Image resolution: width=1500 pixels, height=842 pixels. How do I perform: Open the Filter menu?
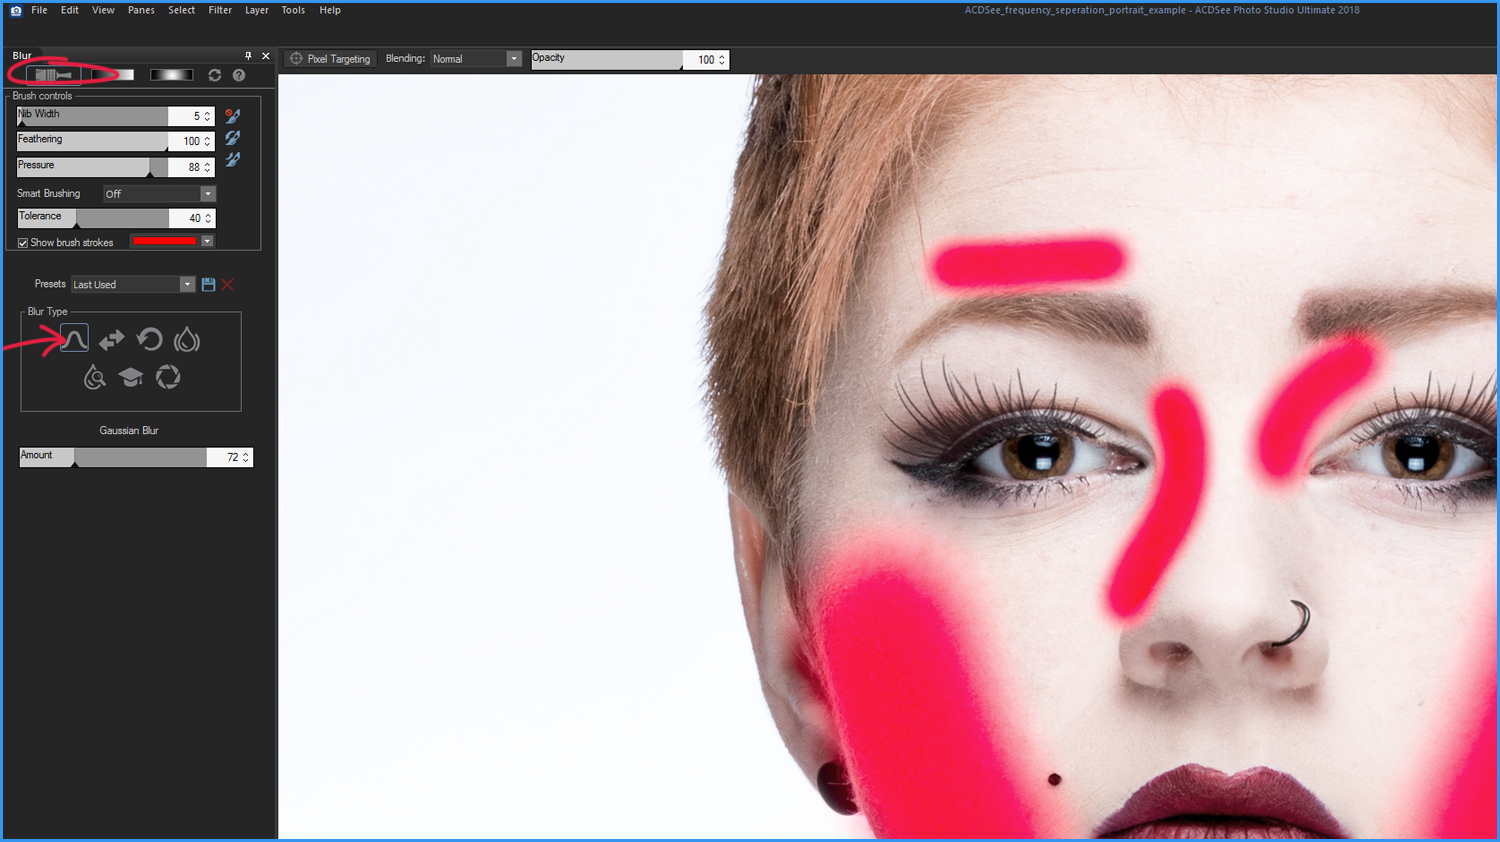[220, 10]
